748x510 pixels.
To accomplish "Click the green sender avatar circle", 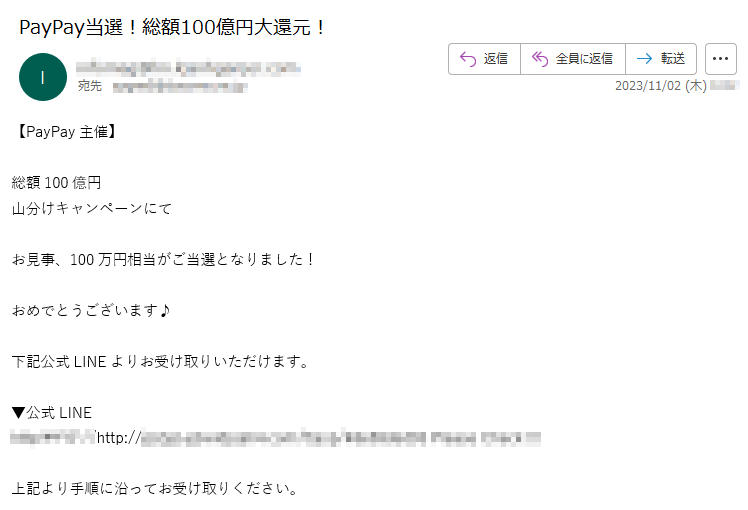I will [x=43, y=77].
